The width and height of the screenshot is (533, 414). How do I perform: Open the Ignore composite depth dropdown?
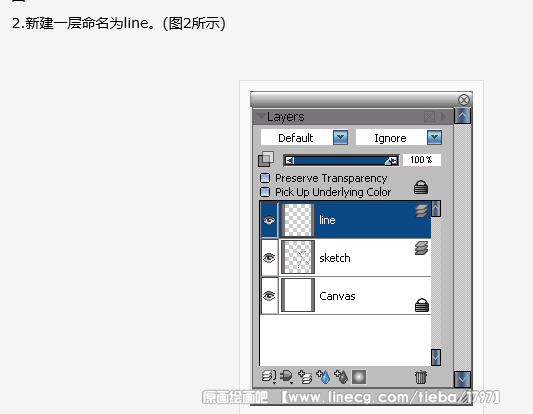tap(434, 138)
